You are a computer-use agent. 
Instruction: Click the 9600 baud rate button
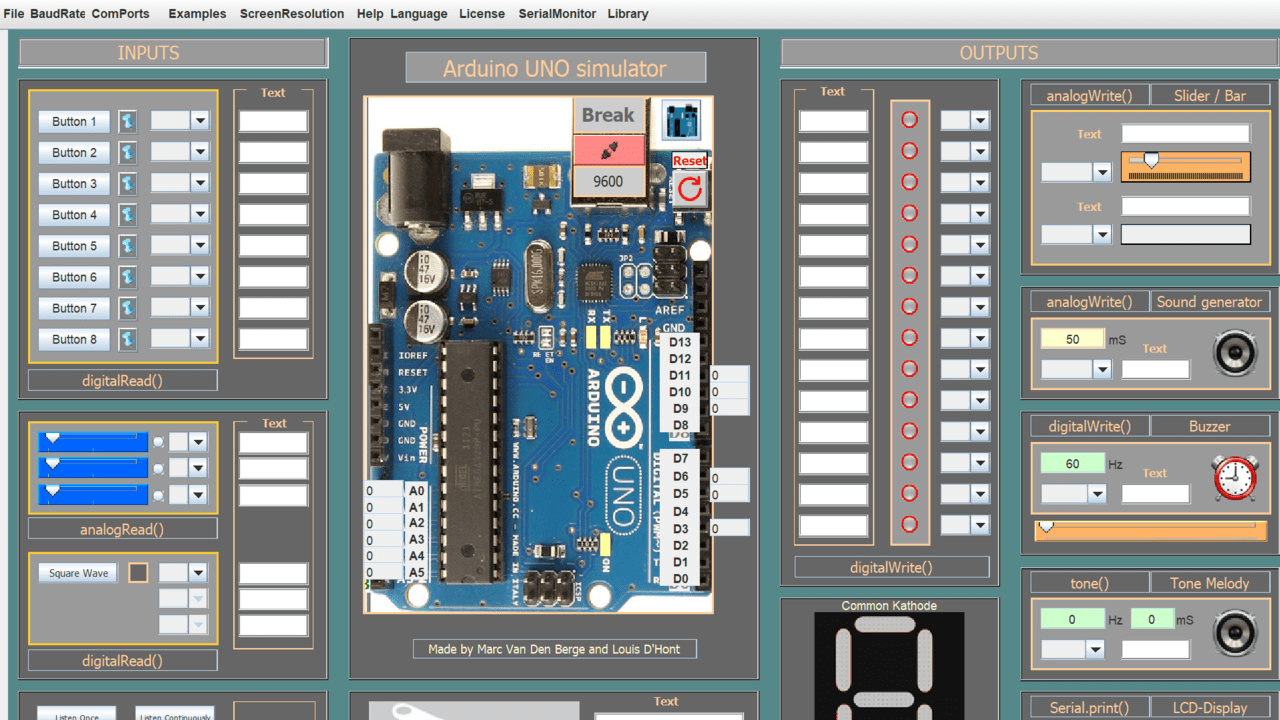(608, 181)
